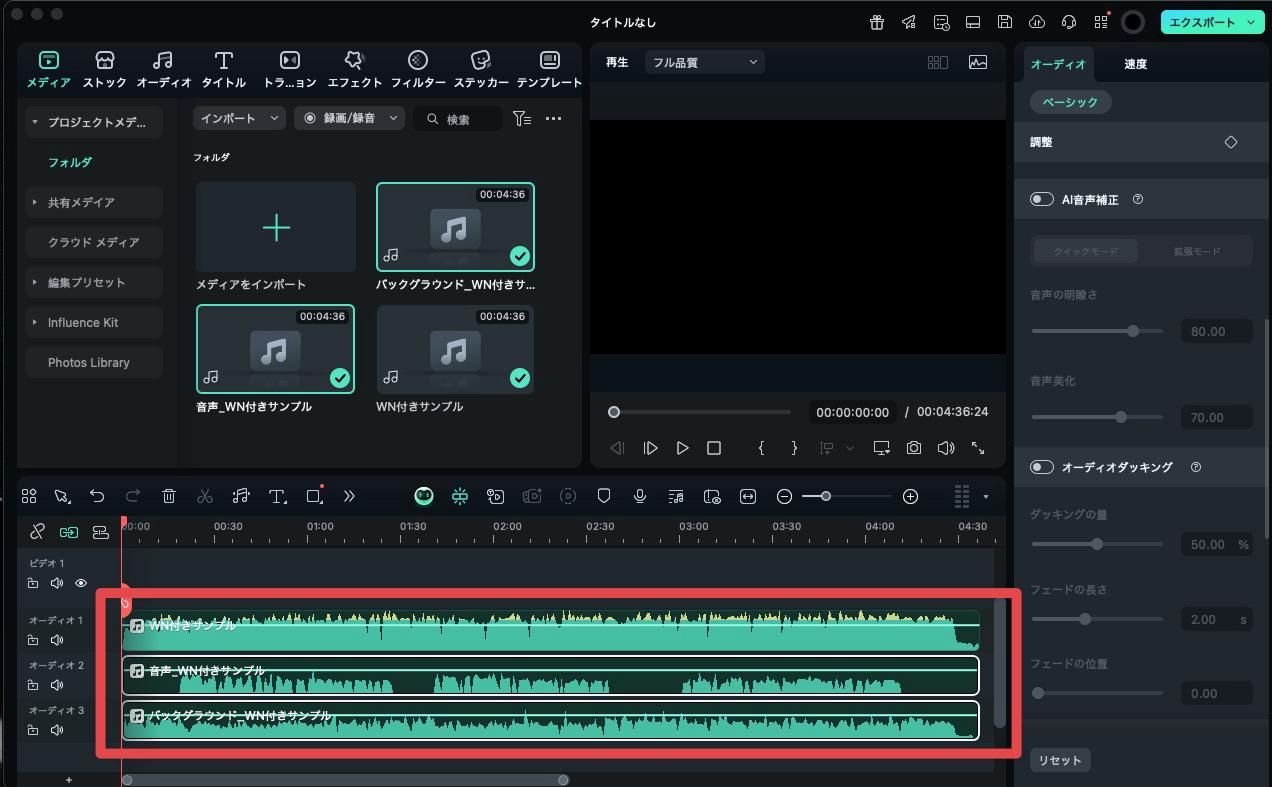Image resolution: width=1272 pixels, height=787 pixels.
Task: Click the zoom-in plus icon on timeline
Action: [910, 496]
